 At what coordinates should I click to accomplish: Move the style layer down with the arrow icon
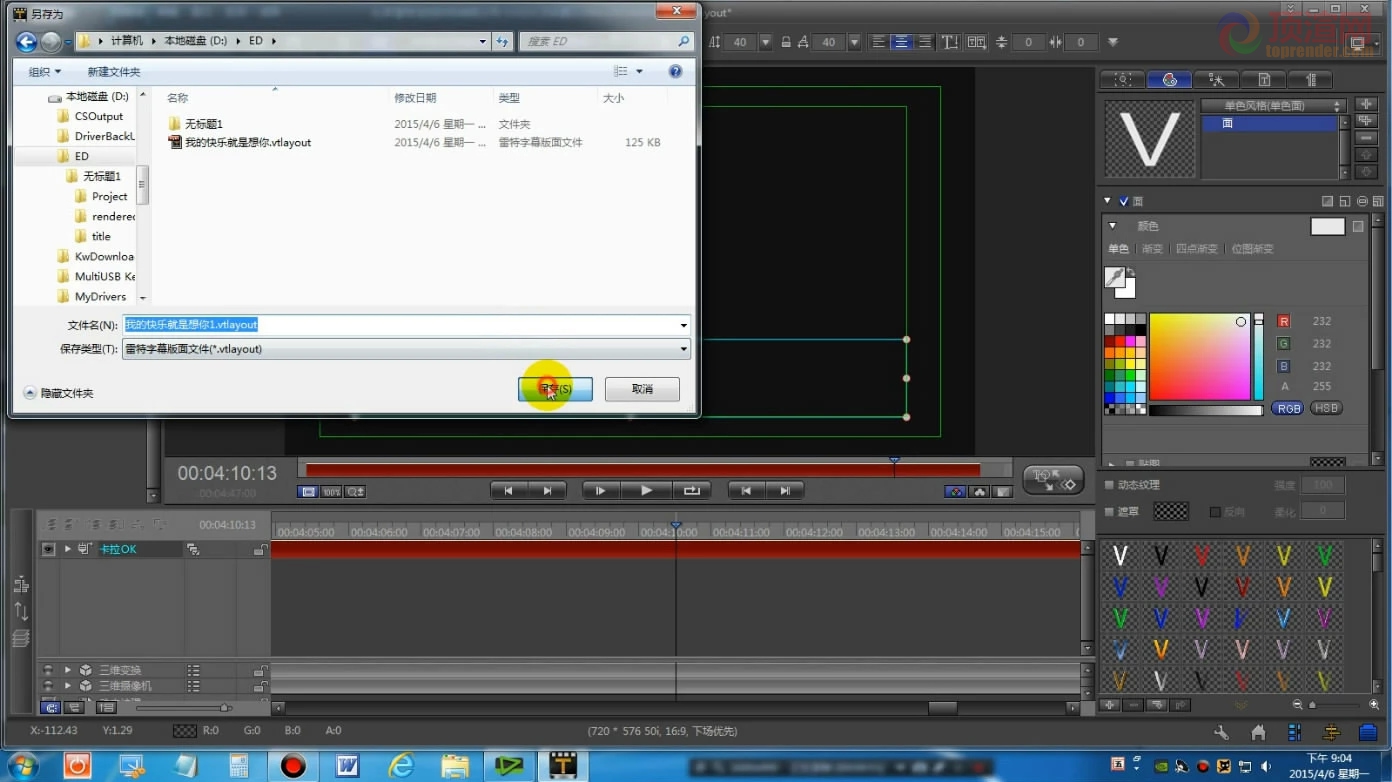[x=1366, y=172]
